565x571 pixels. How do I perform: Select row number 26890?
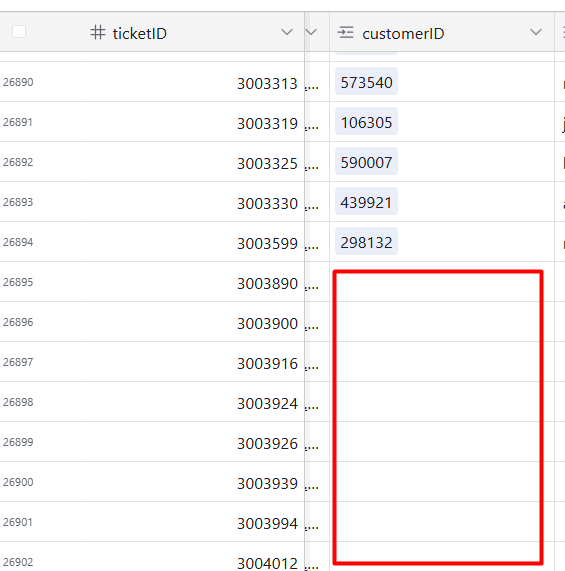tap(18, 82)
